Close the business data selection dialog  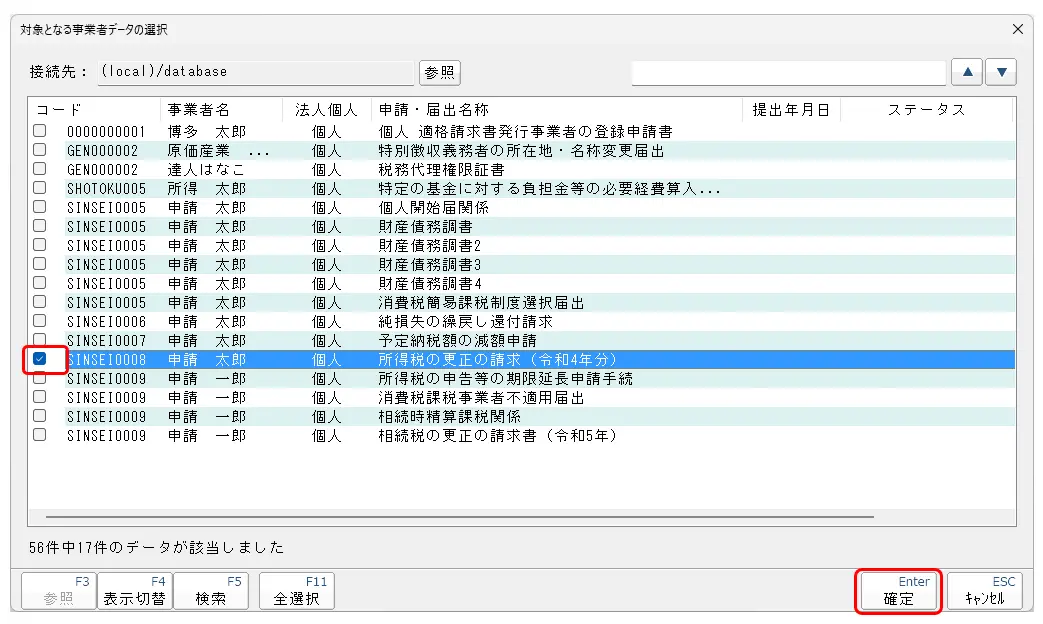point(1018,29)
